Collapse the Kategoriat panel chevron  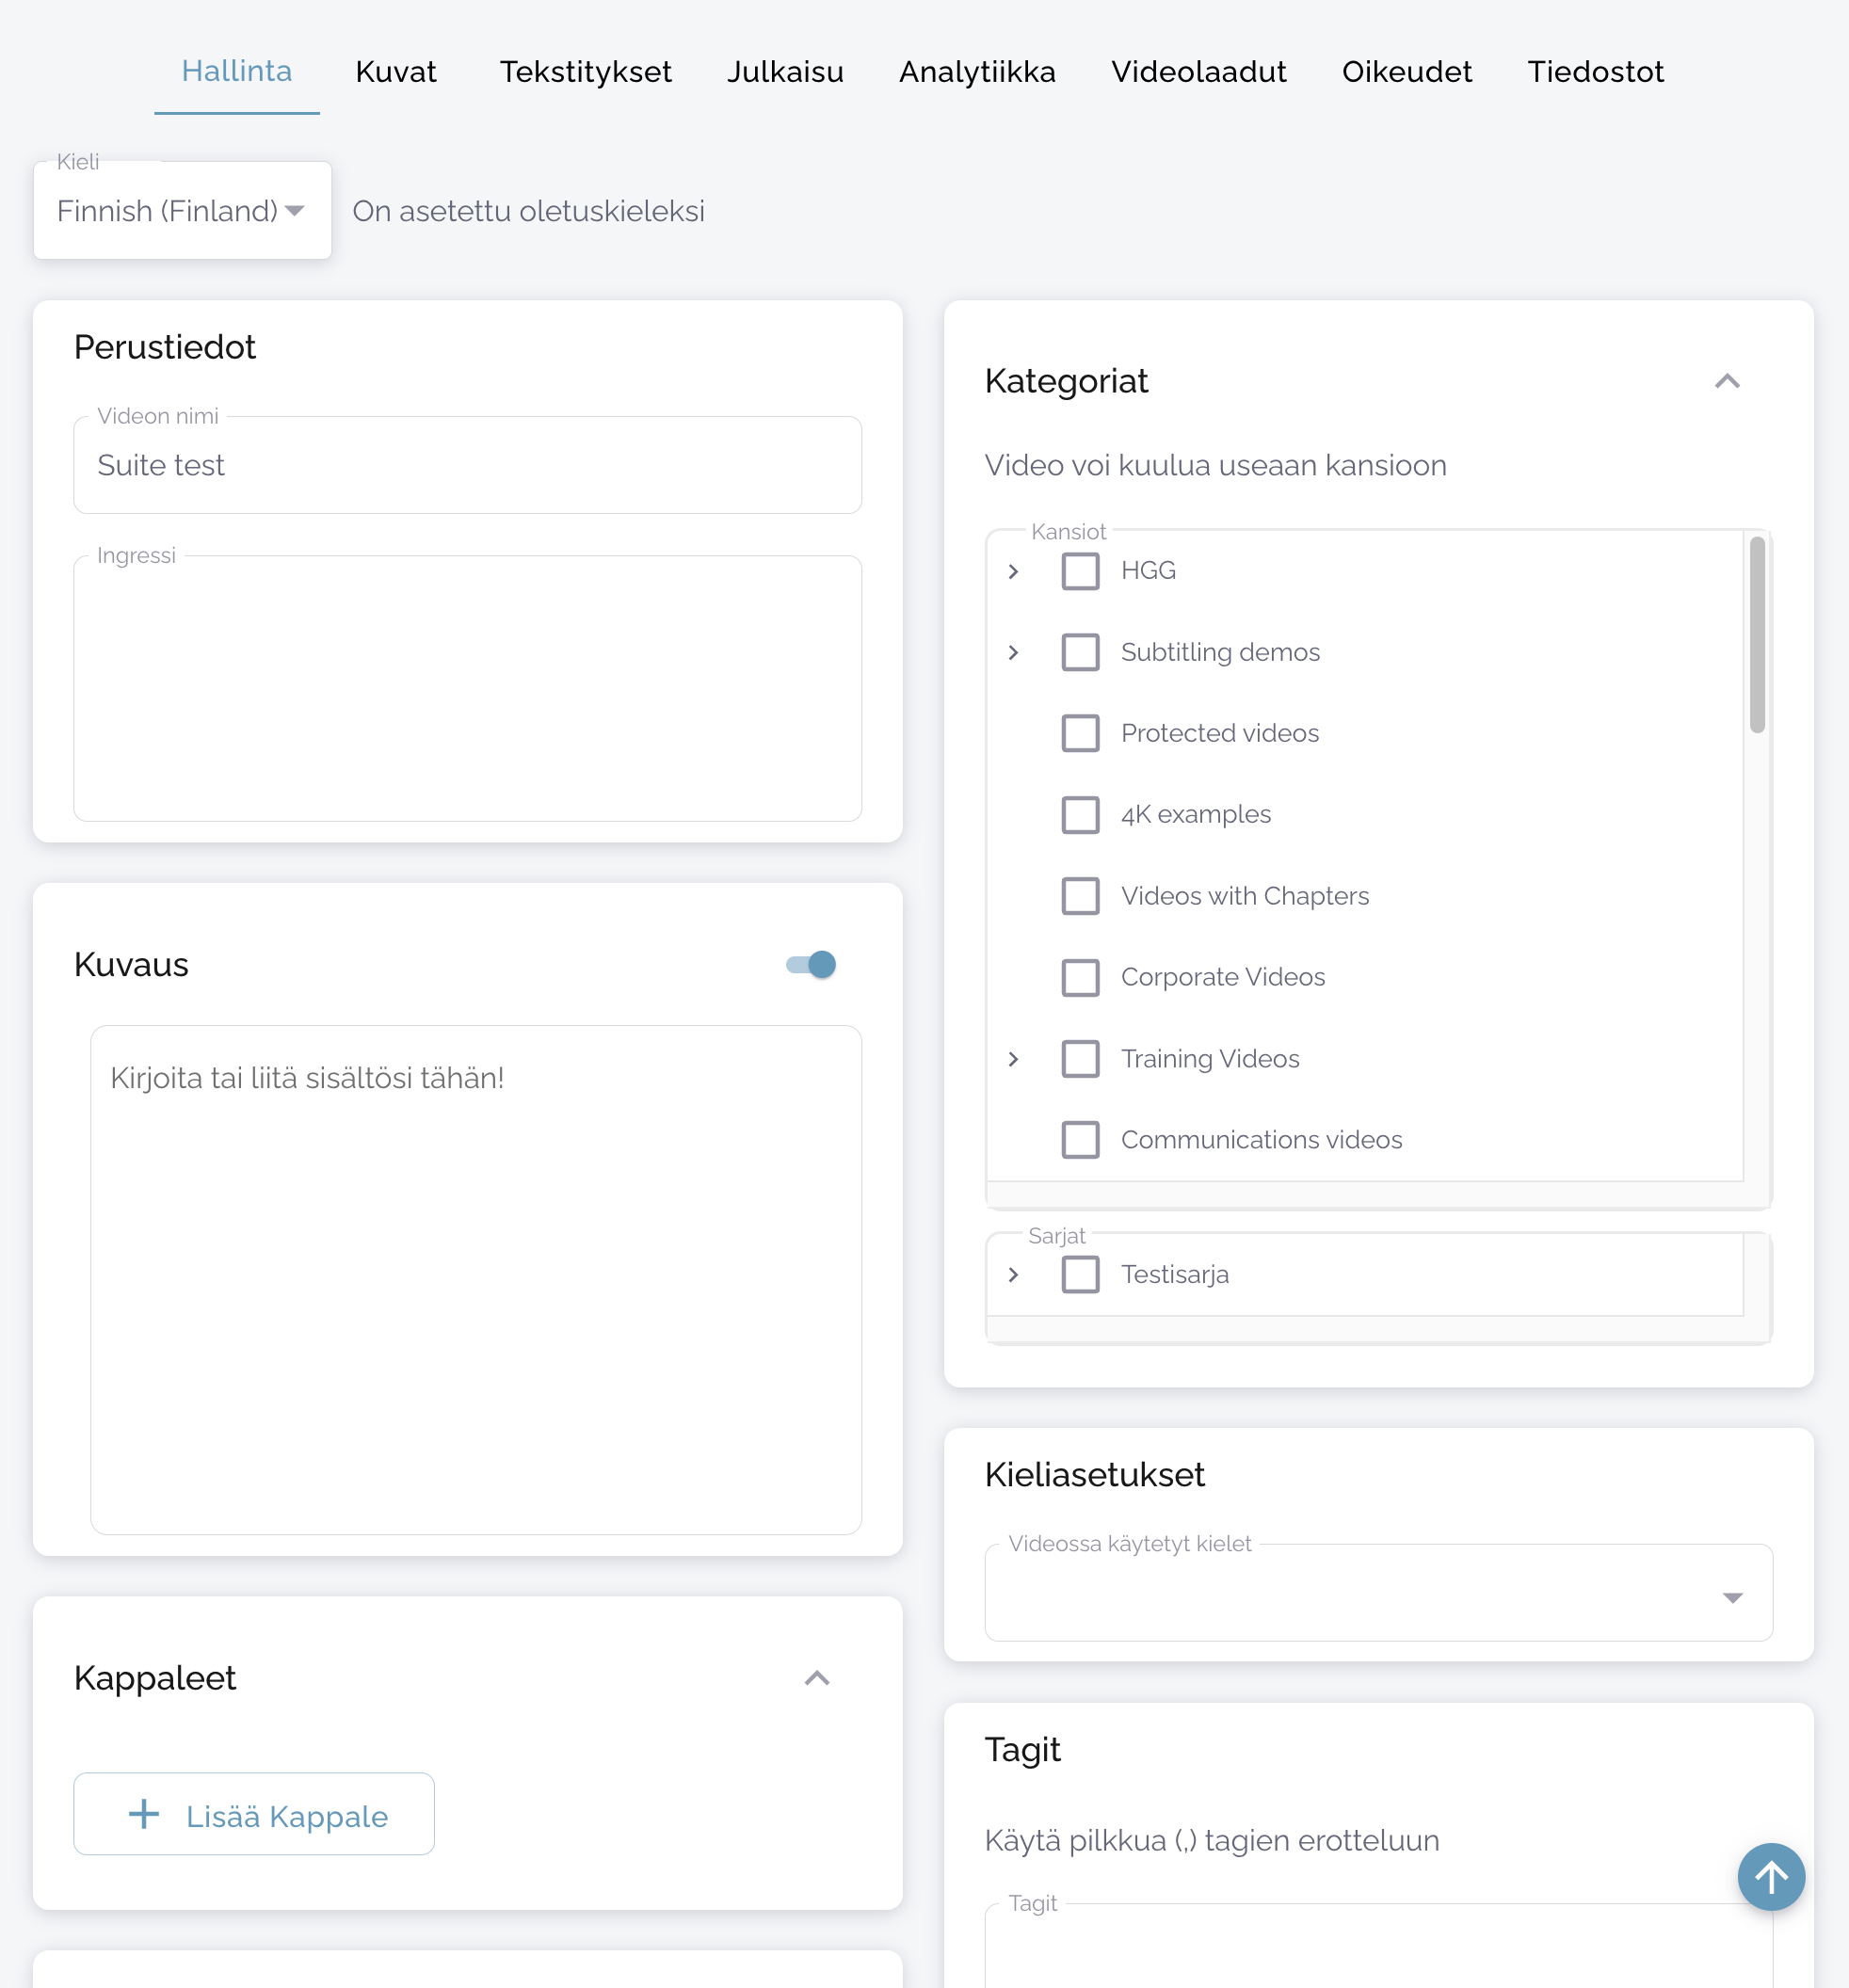[1726, 381]
